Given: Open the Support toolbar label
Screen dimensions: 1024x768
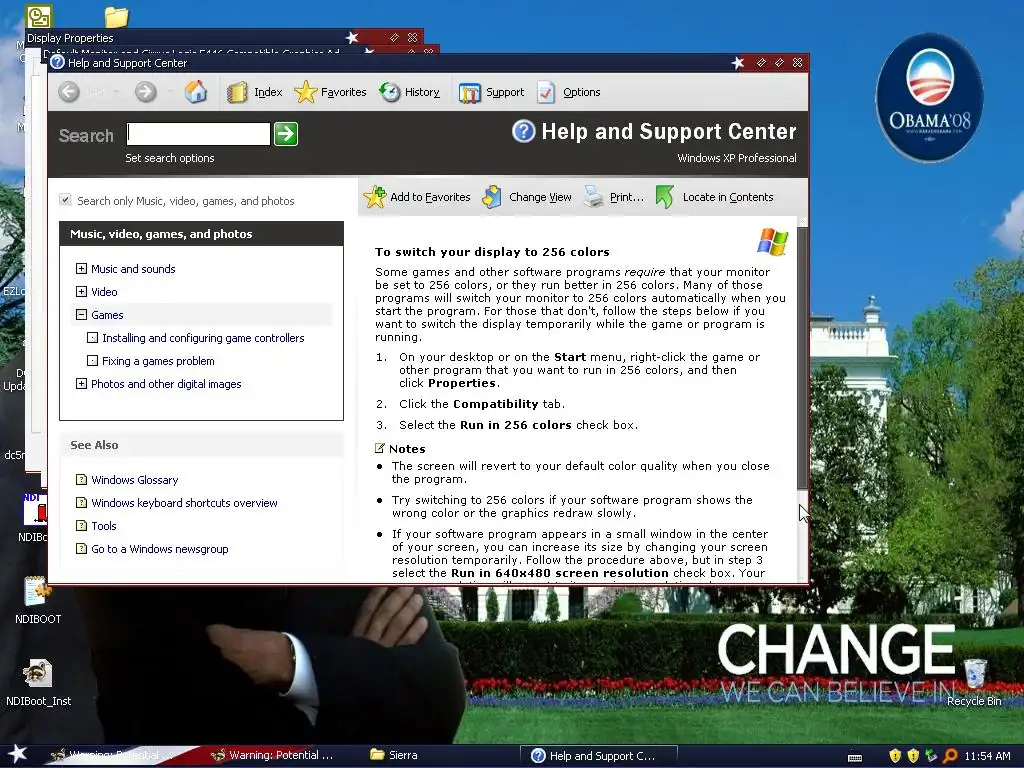Looking at the screenshot, I should click(x=505, y=92).
